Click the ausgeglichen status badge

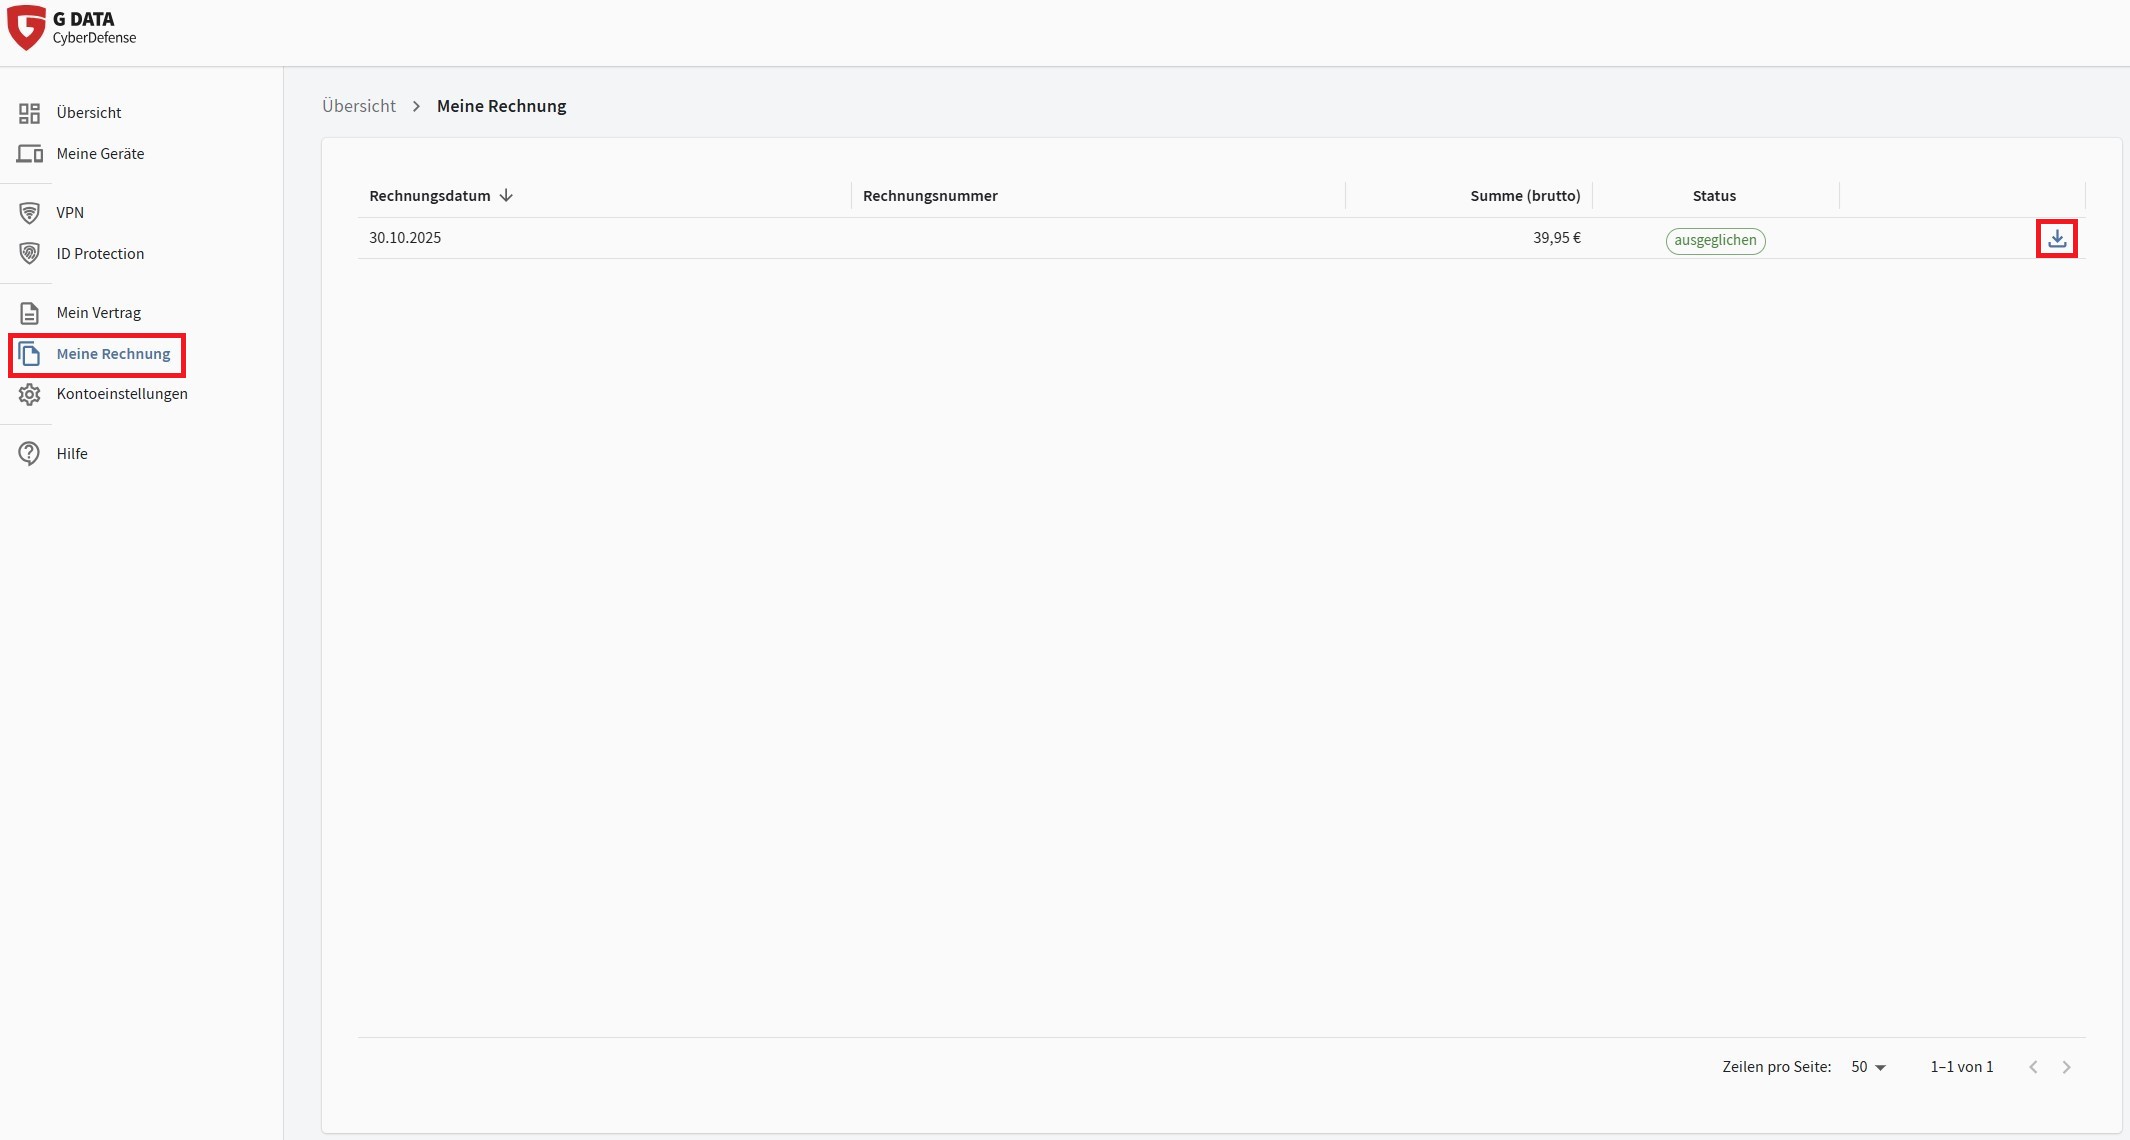(1715, 241)
